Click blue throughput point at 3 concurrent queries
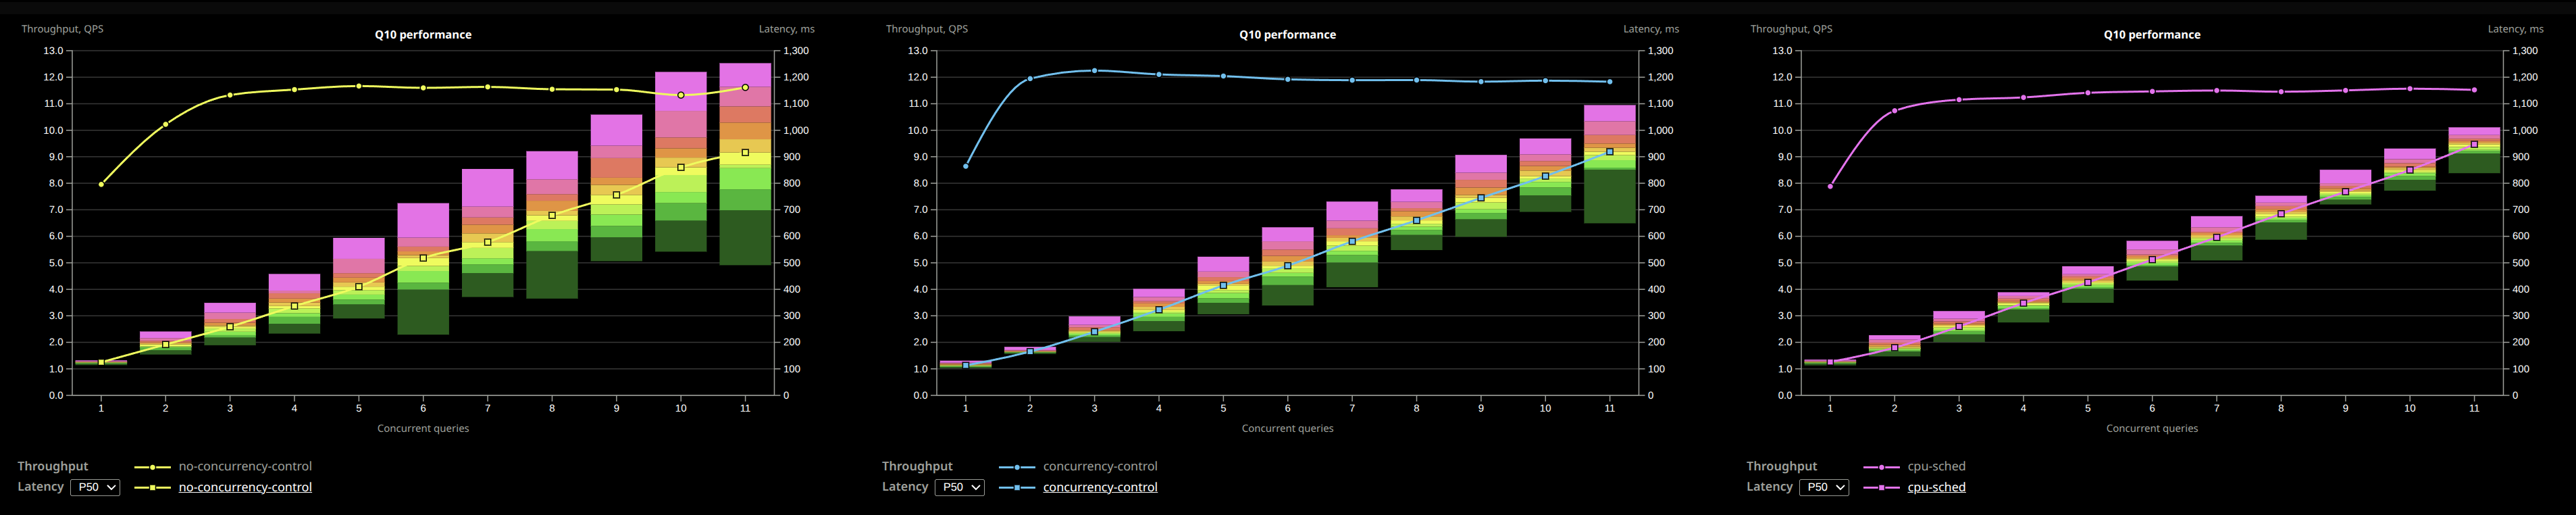Image resolution: width=2576 pixels, height=515 pixels. click(x=1094, y=71)
